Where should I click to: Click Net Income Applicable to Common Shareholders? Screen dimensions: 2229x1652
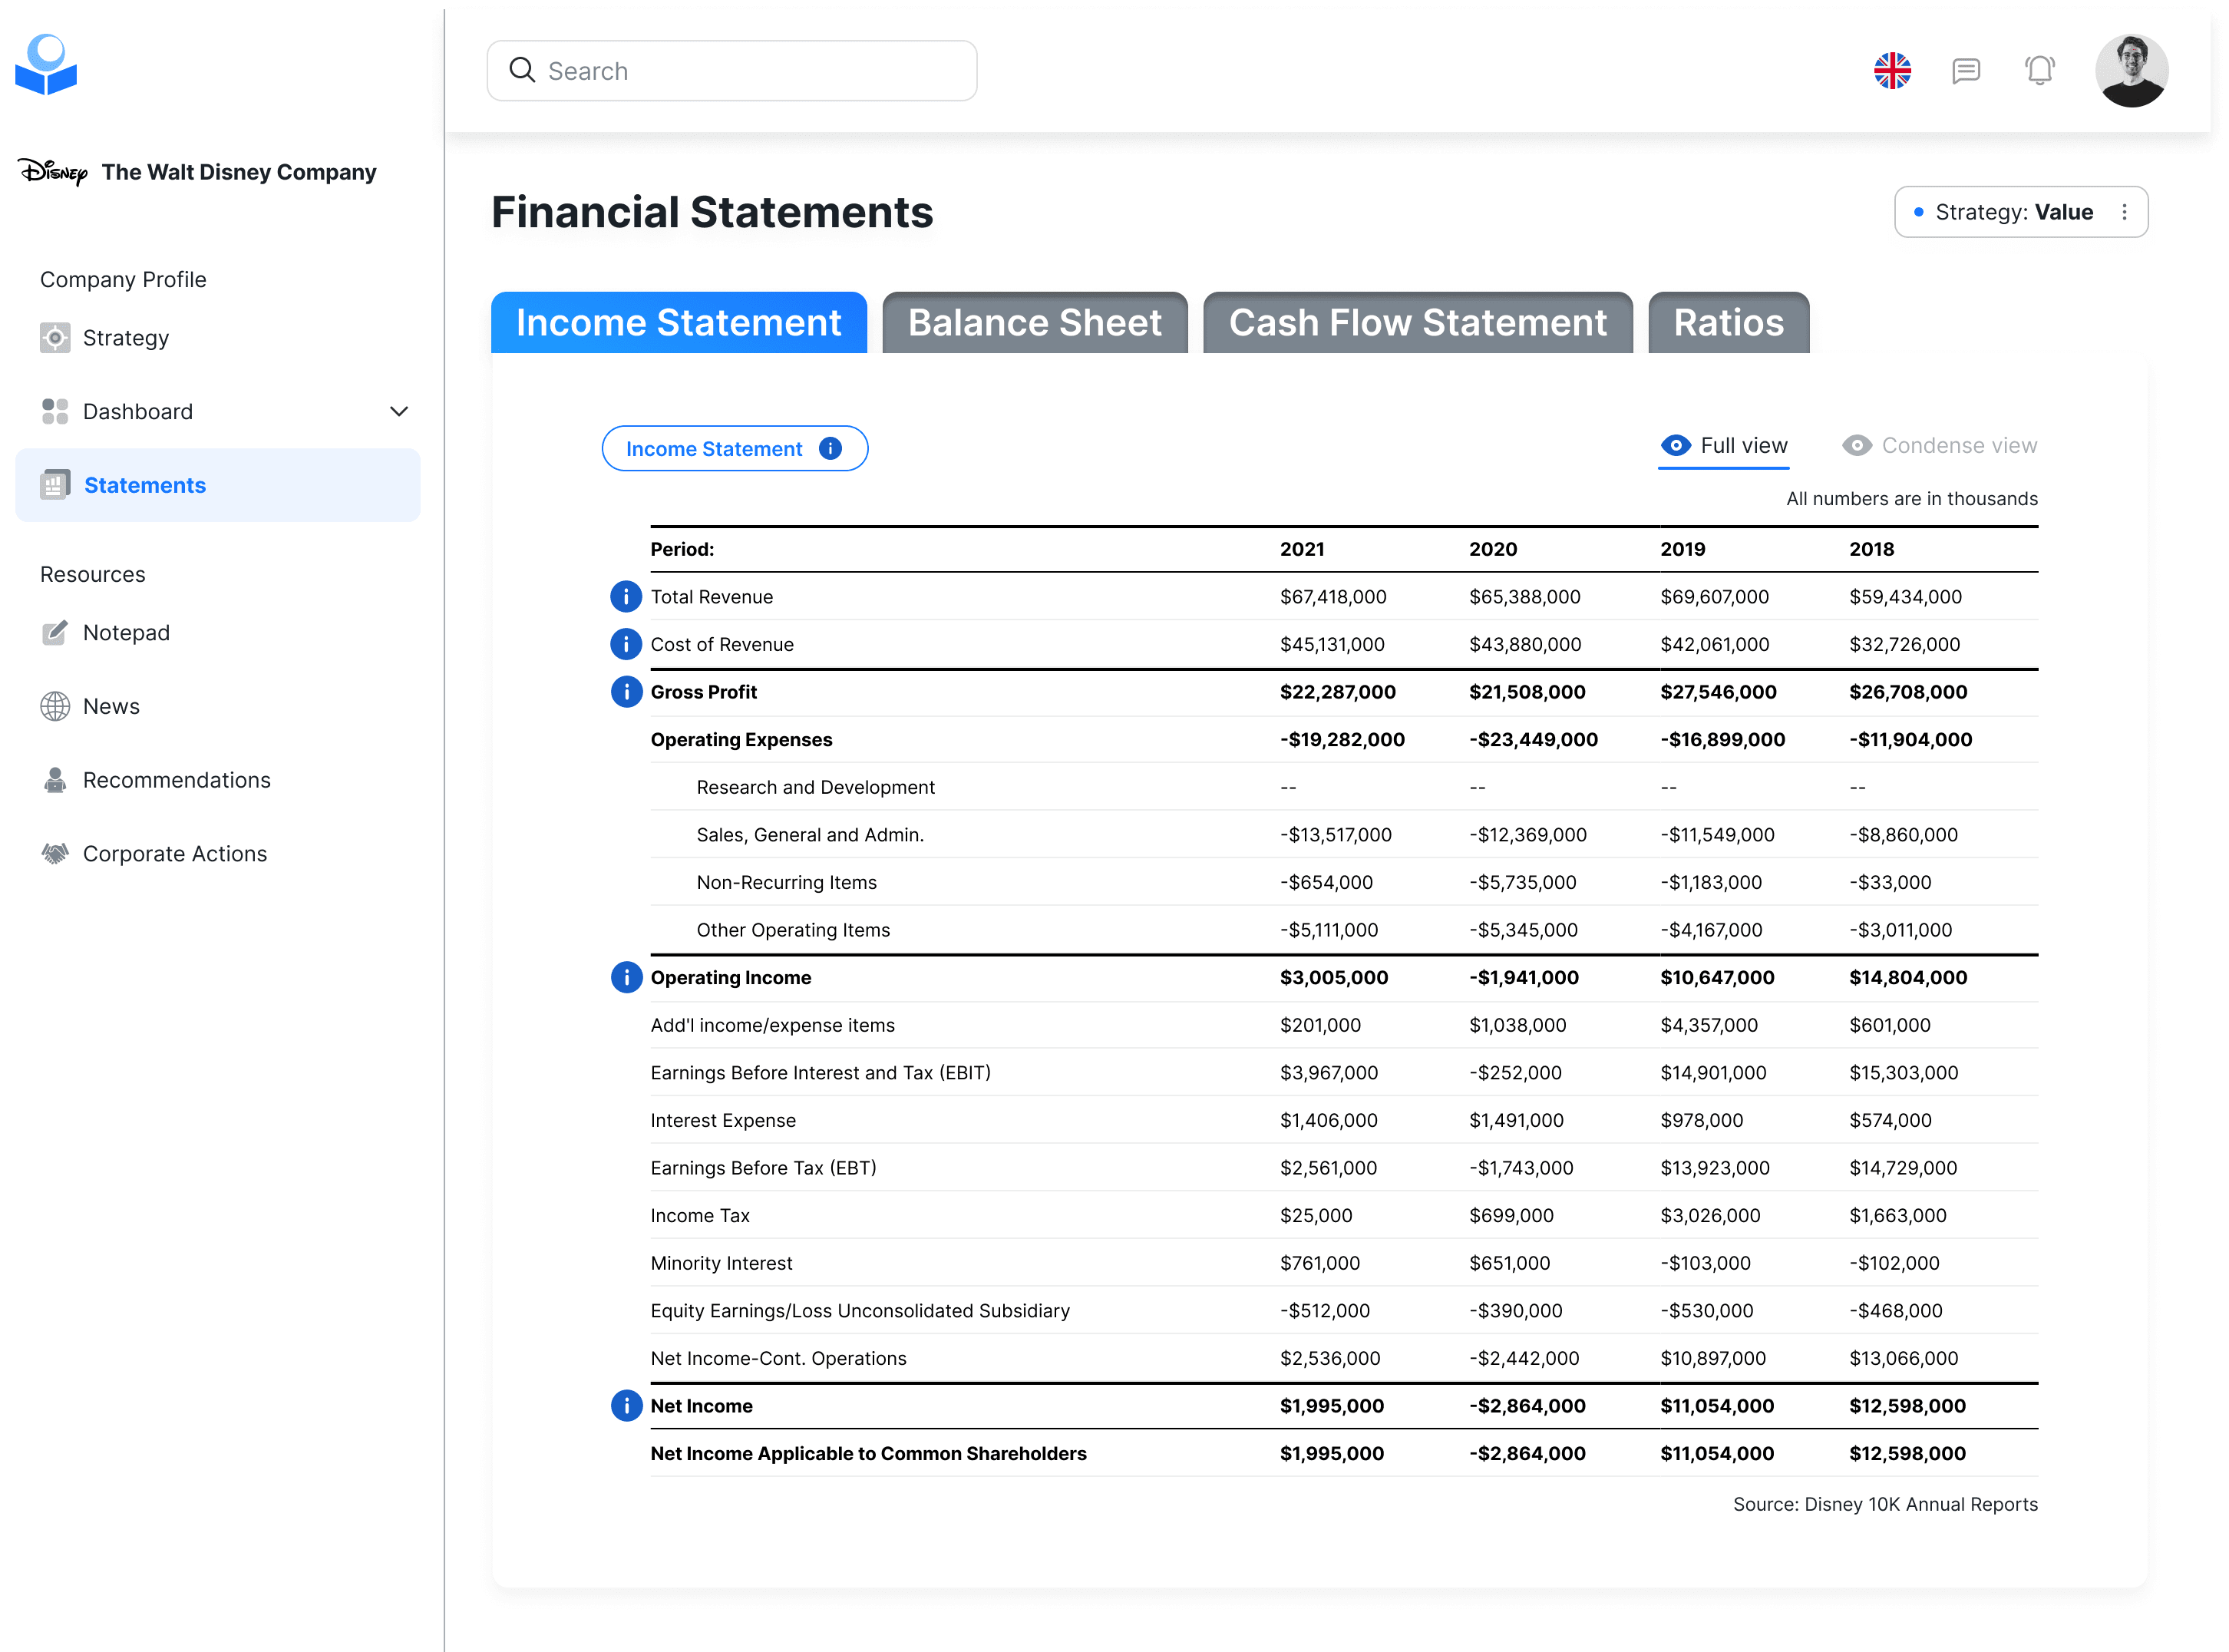click(868, 1454)
